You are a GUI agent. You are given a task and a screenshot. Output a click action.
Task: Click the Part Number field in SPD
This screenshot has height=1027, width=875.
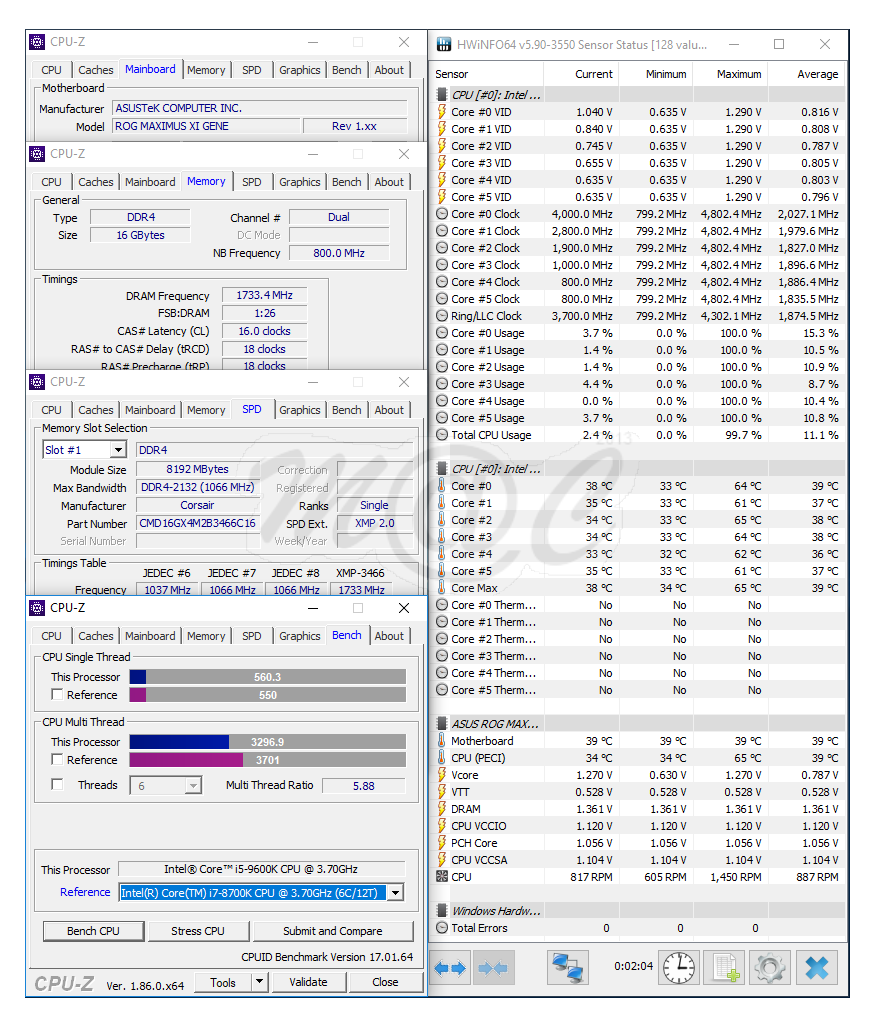pyautogui.click(x=198, y=523)
